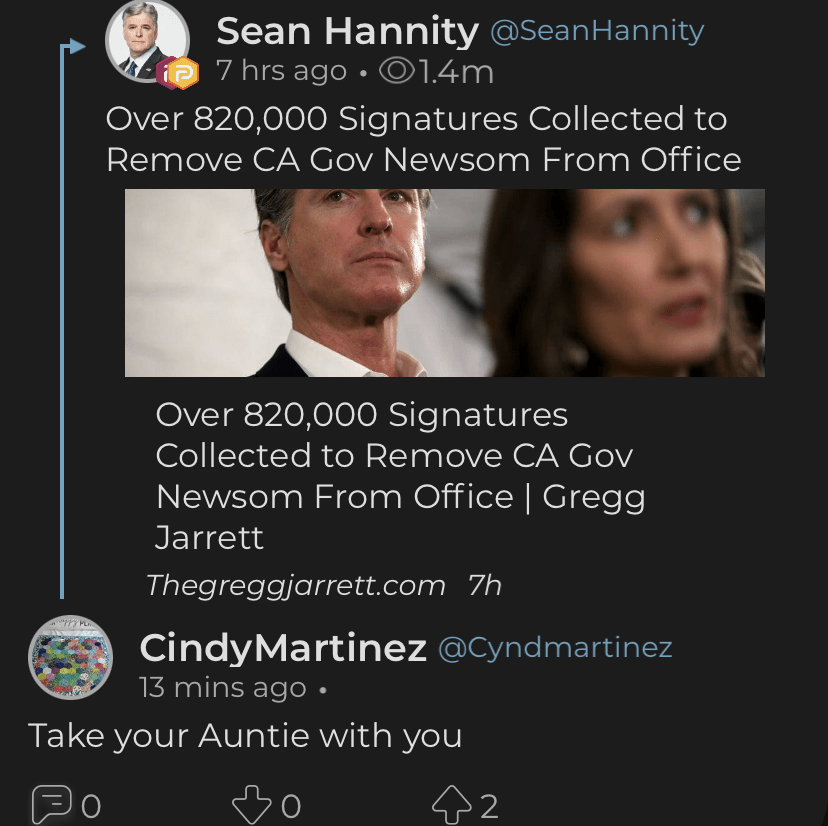
Task: Click the eye views icon on Hannity's post
Action: coord(400,72)
